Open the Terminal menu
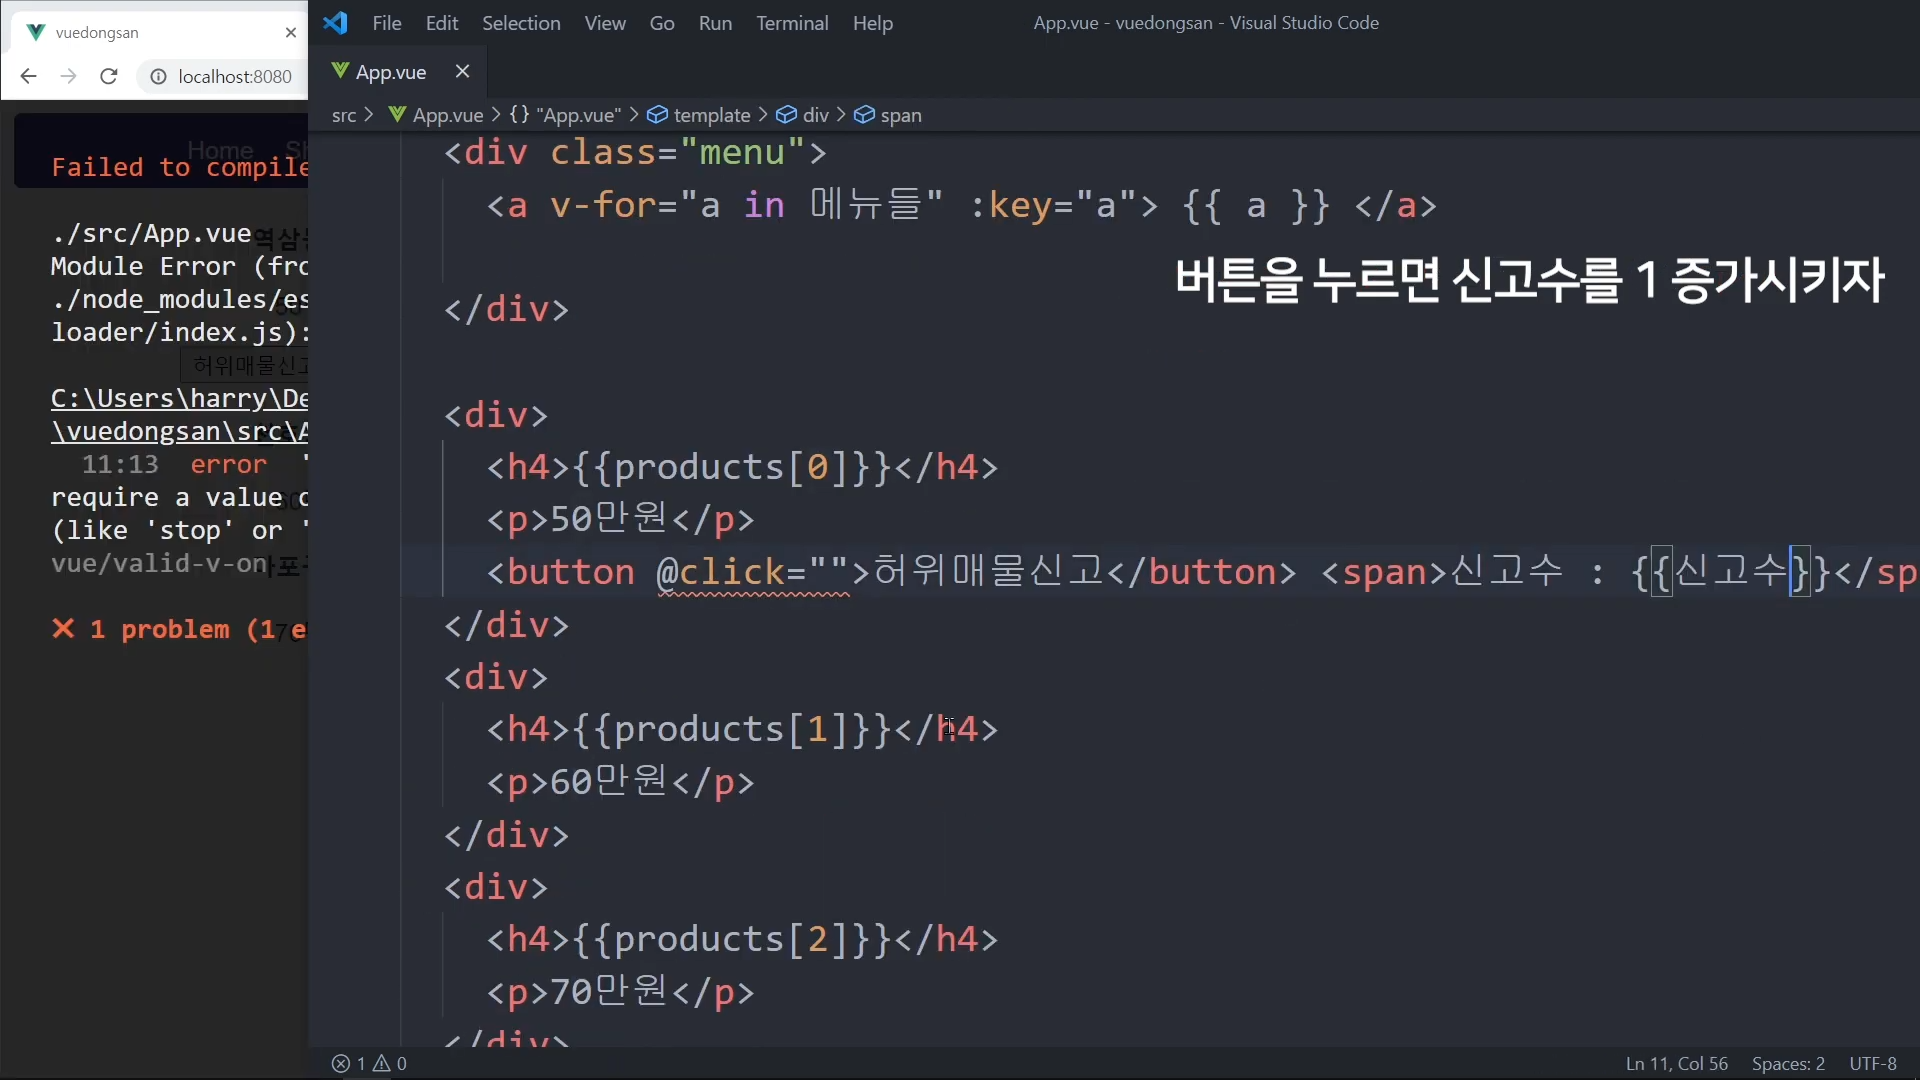The image size is (1920, 1080). 791,23
